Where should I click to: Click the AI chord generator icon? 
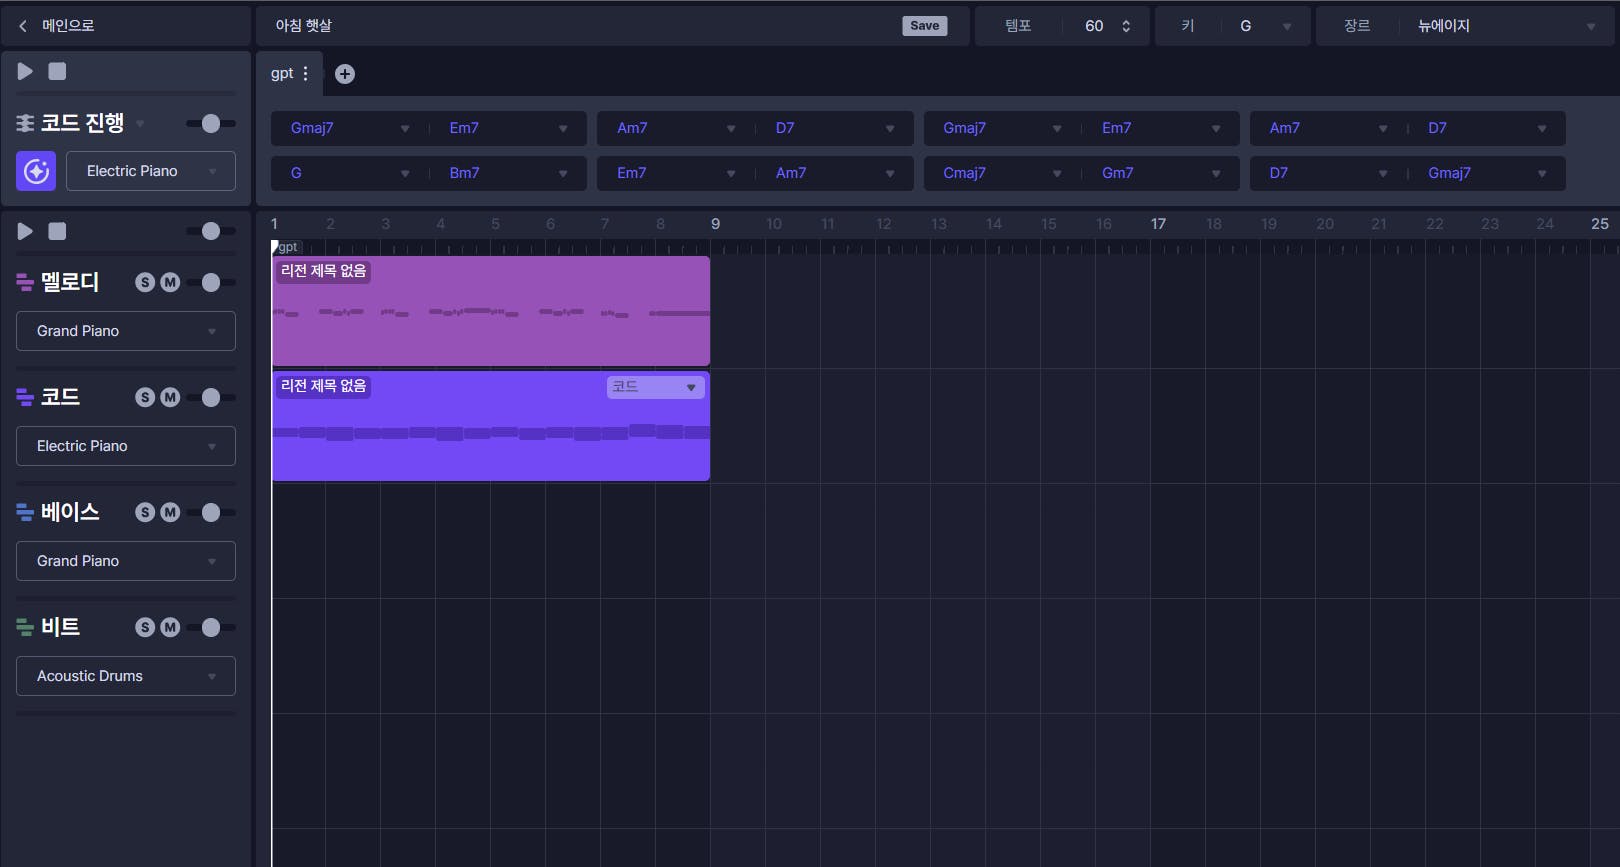[36, 171]
